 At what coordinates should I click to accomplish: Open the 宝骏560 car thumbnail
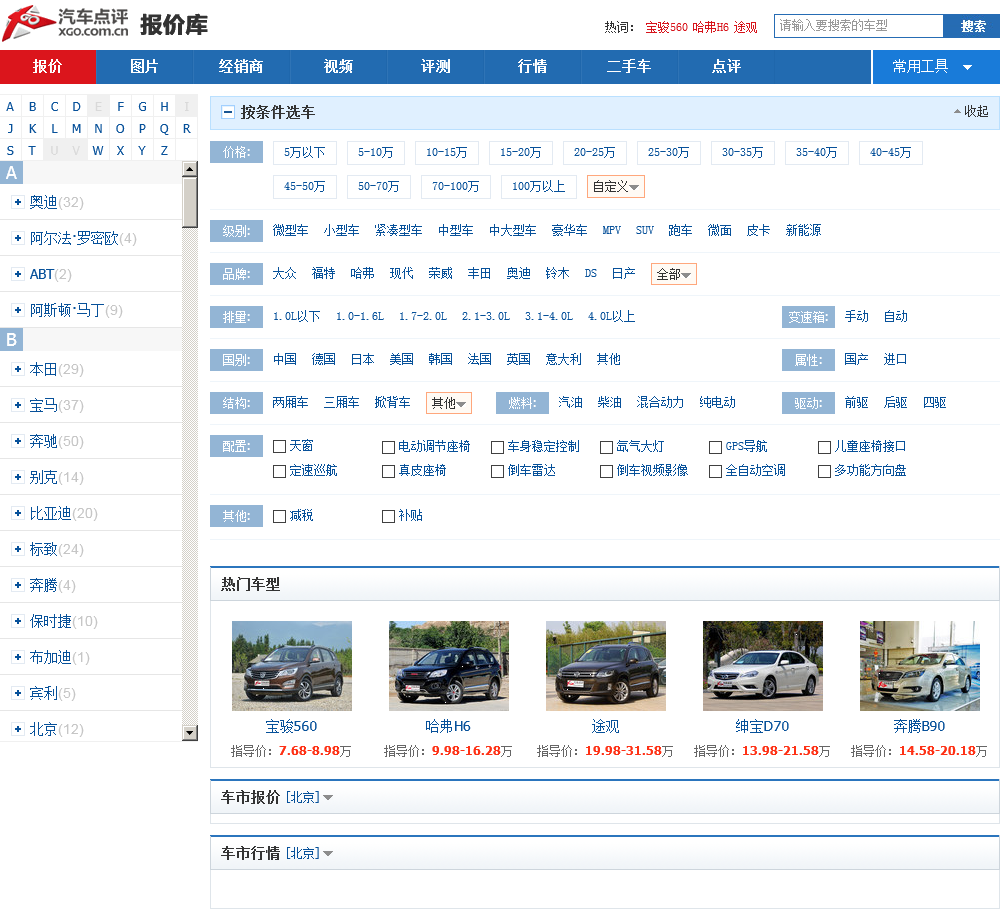291,666
